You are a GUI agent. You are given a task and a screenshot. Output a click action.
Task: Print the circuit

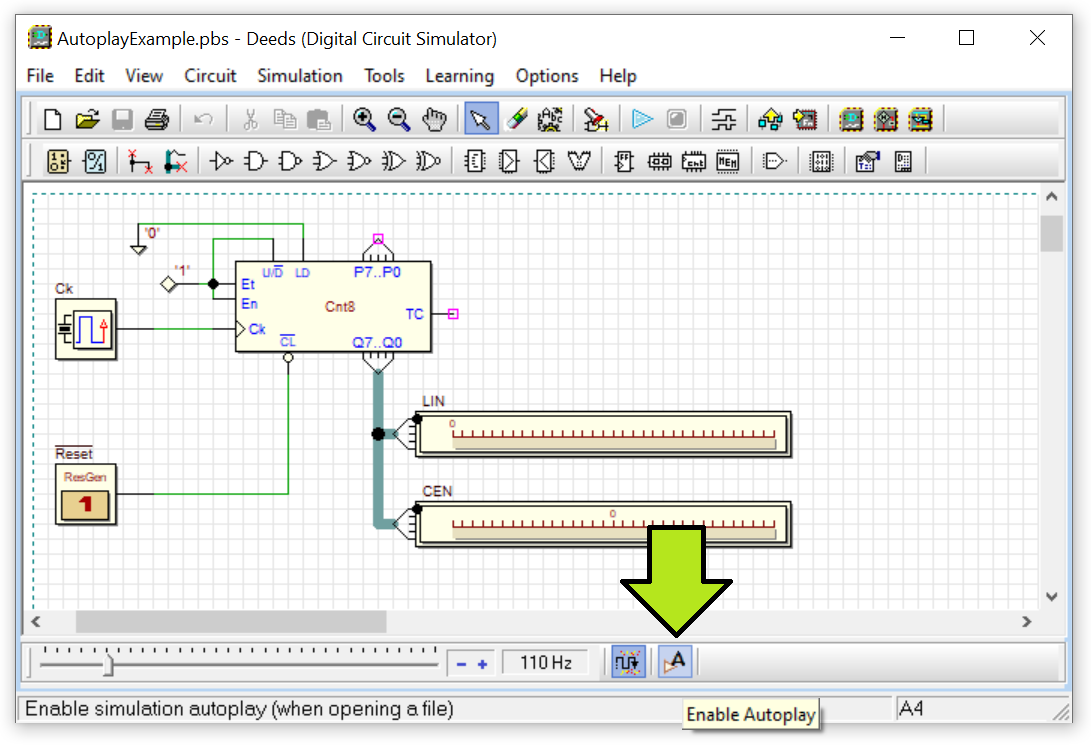(x=157, y=120)
